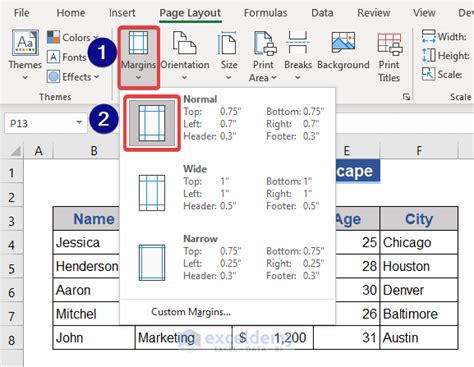Viewport: 474px width, 367px height.
Task: Open Custom Margins option
Action: tap(191, 312)
